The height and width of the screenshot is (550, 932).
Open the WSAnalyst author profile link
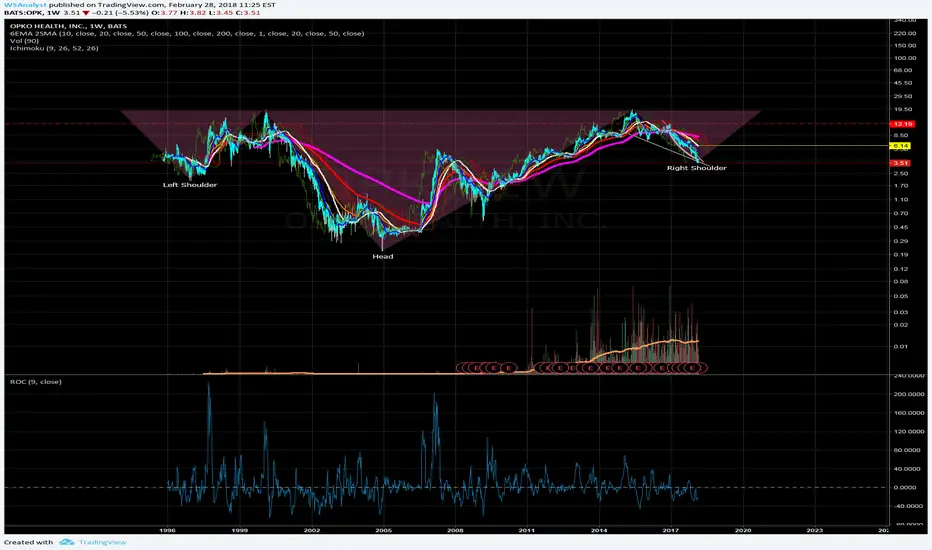pos(25,5)
